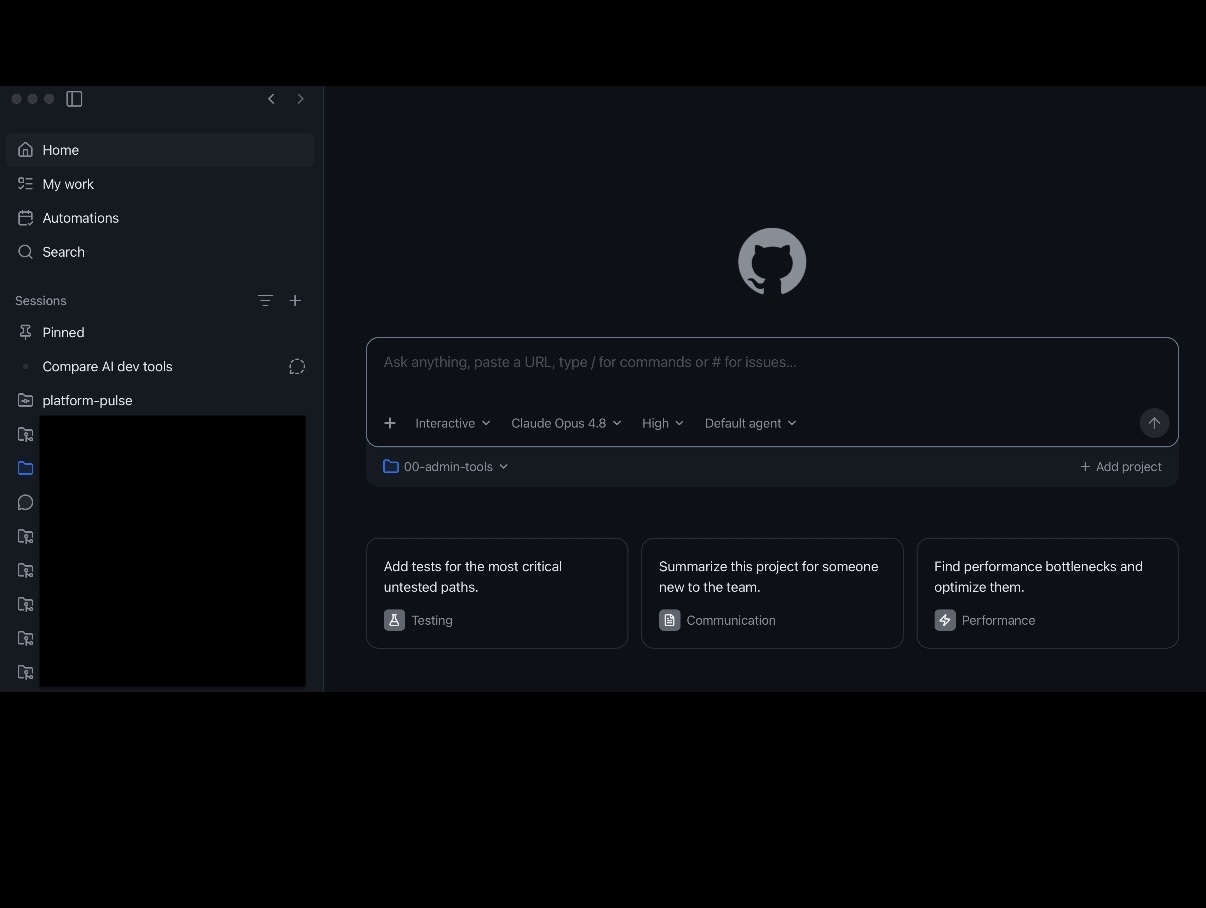The image size is (1206, 908).
Task: Pick the Summarize this project suggestion card
Action: [772, 593]
